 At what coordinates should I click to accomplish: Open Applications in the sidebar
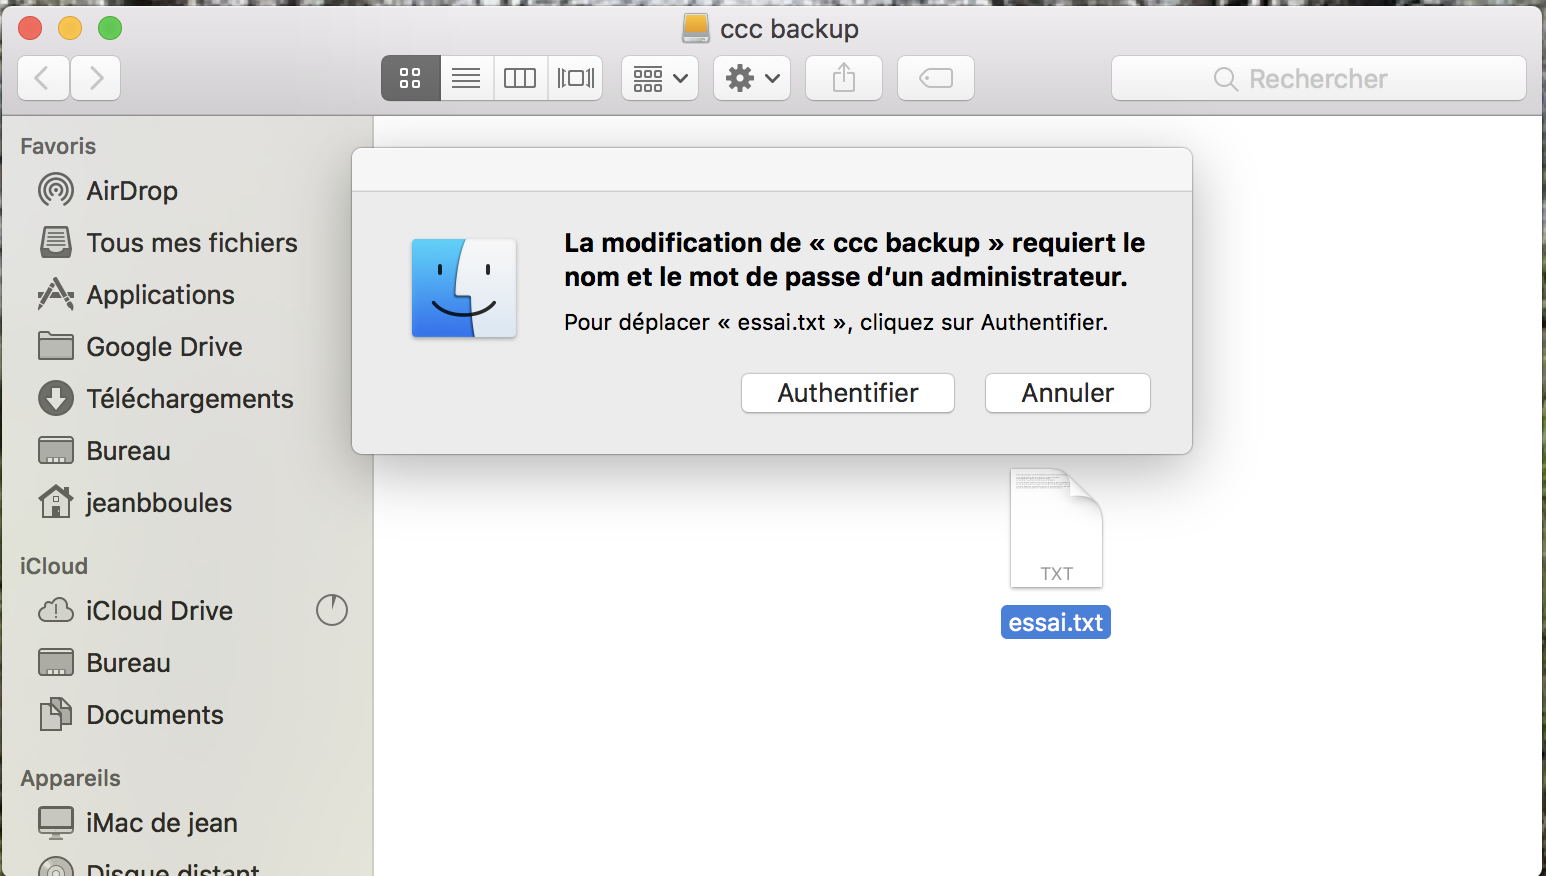click(x=160, y=295)
